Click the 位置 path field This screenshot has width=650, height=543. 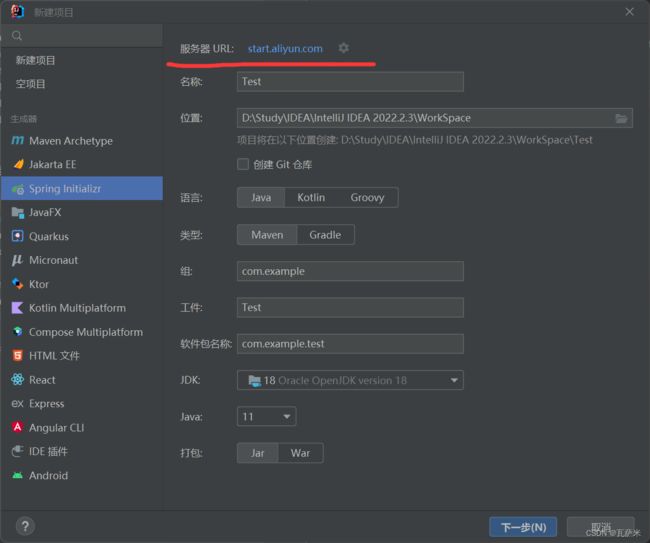[x=435, y=118]
